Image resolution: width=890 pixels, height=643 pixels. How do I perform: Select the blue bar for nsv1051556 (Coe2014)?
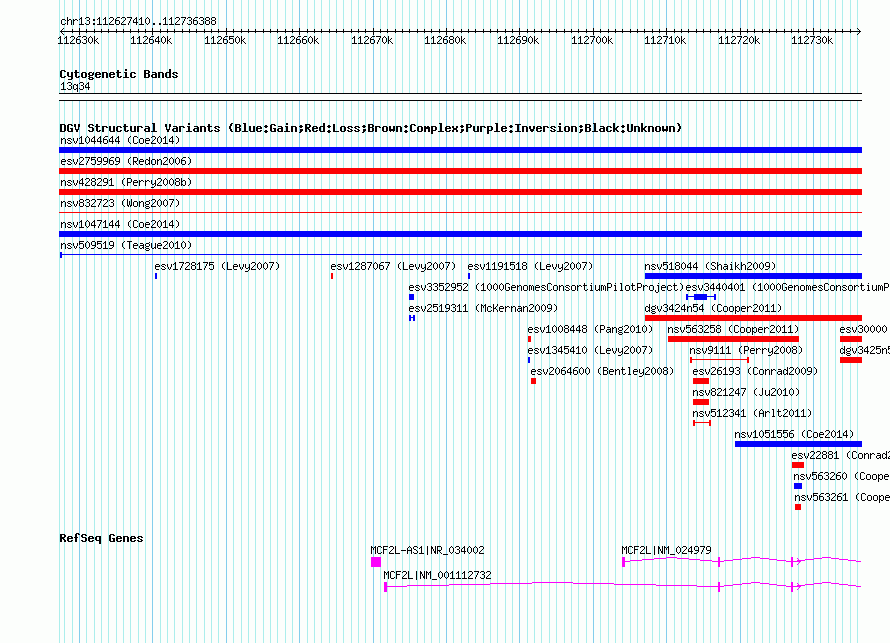pos(798,444)
